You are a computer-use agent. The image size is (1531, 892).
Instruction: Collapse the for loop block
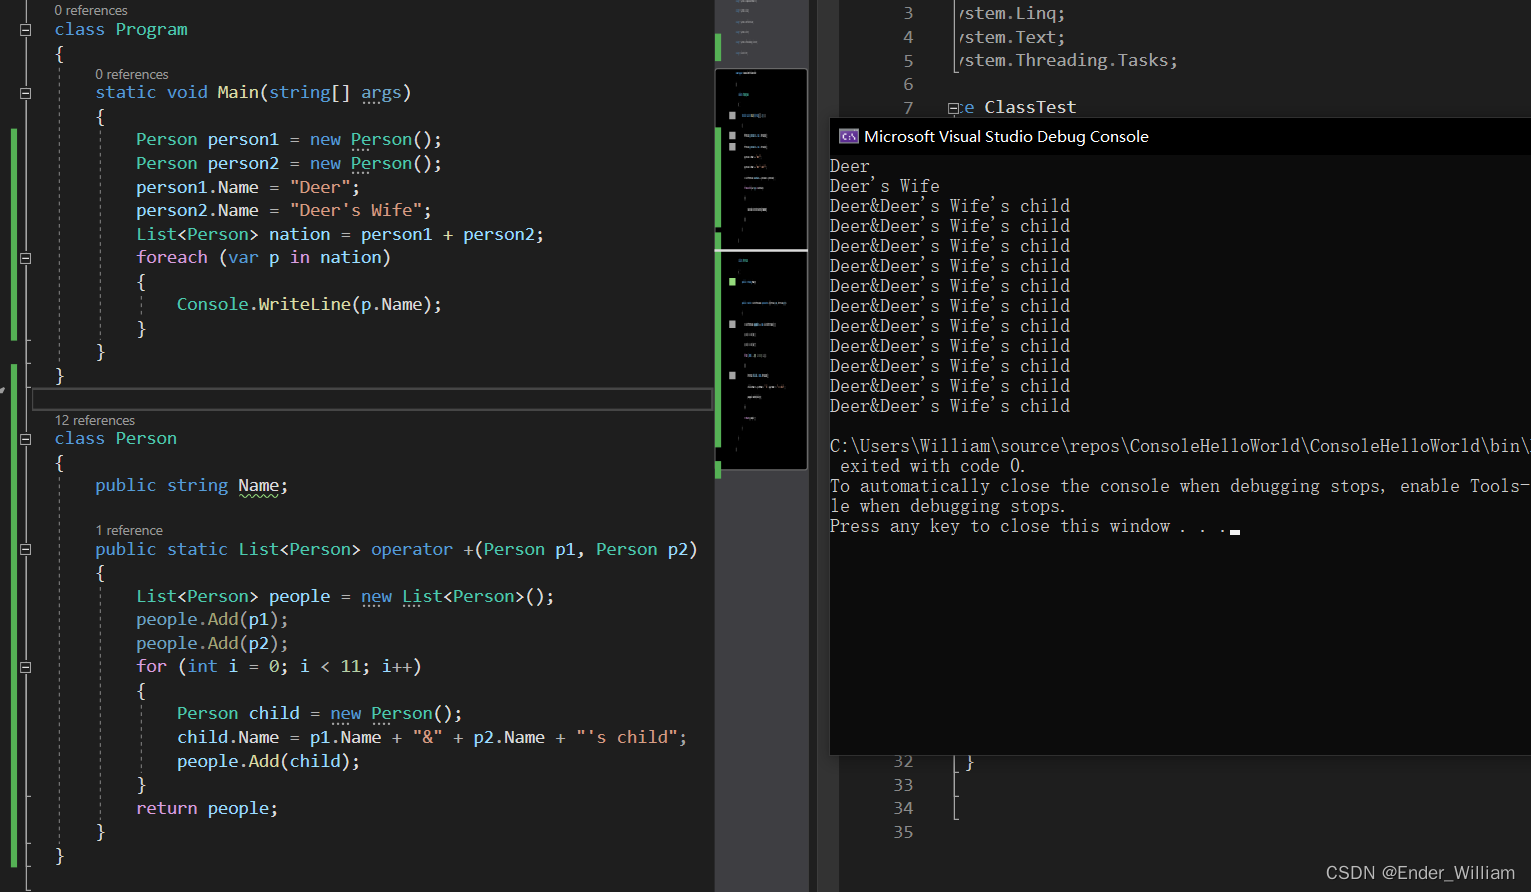point(26,667)
